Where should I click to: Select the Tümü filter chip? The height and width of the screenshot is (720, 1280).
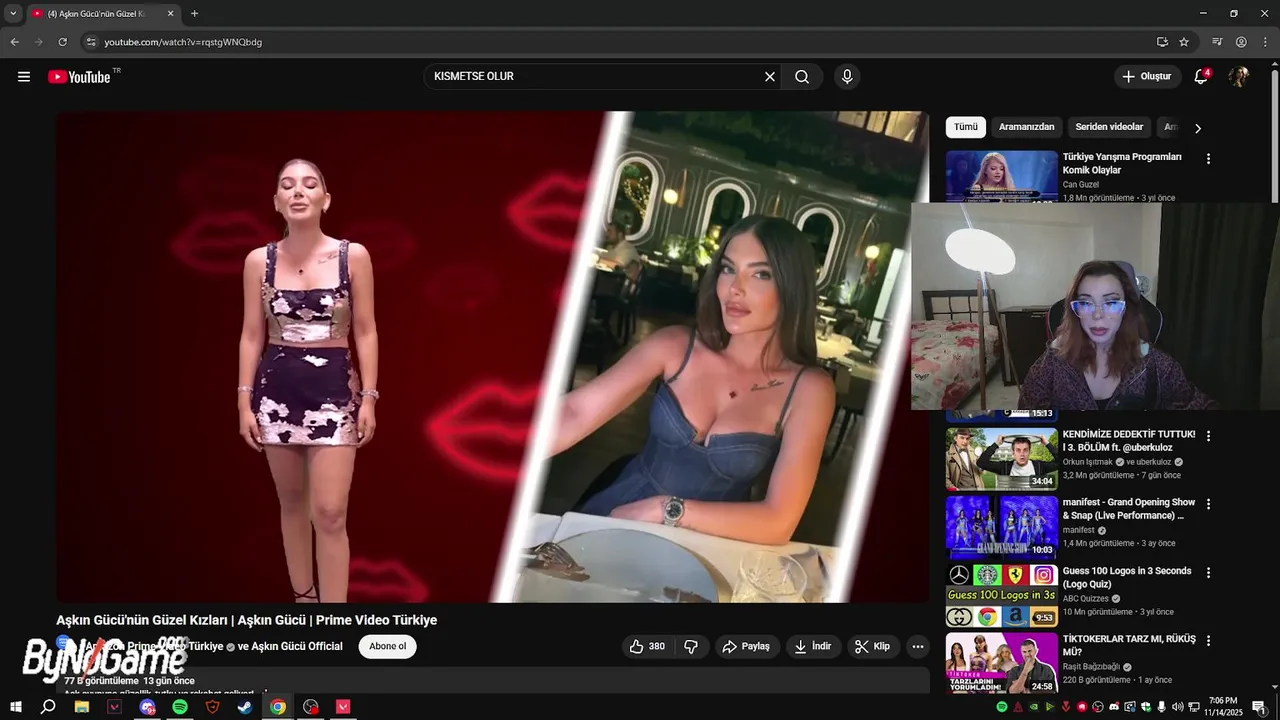(966, 127)
